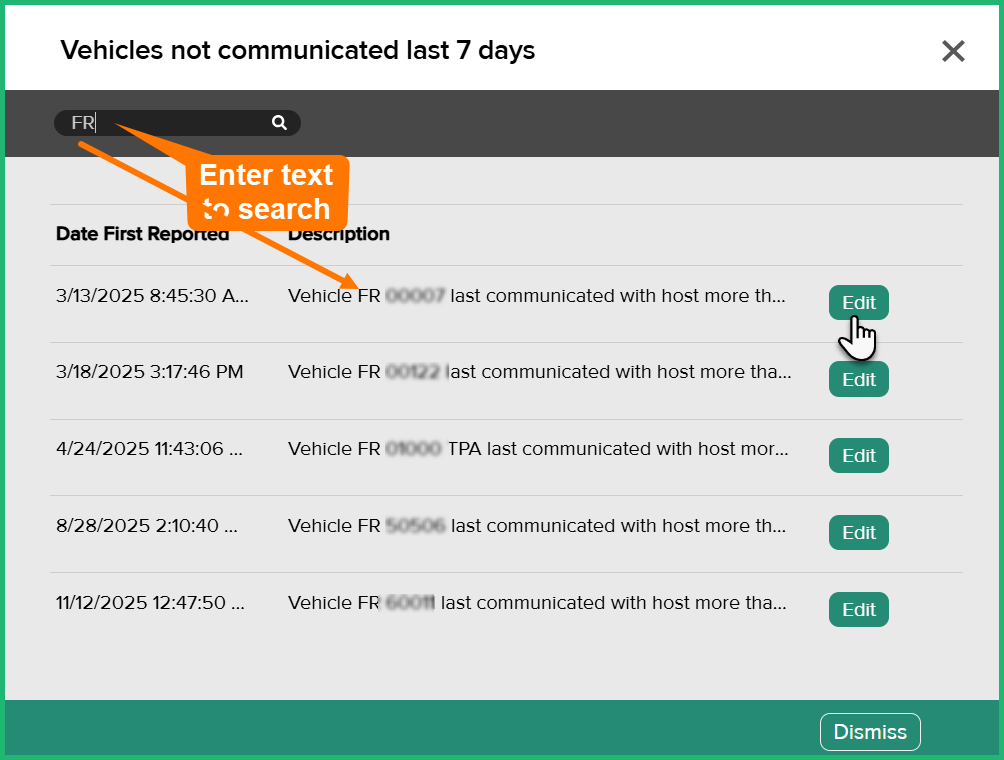Select the 11/12/2025 12:47:50 date cell
The height and width of the screenshot is (760, 1004).
(x=151, y=603)
